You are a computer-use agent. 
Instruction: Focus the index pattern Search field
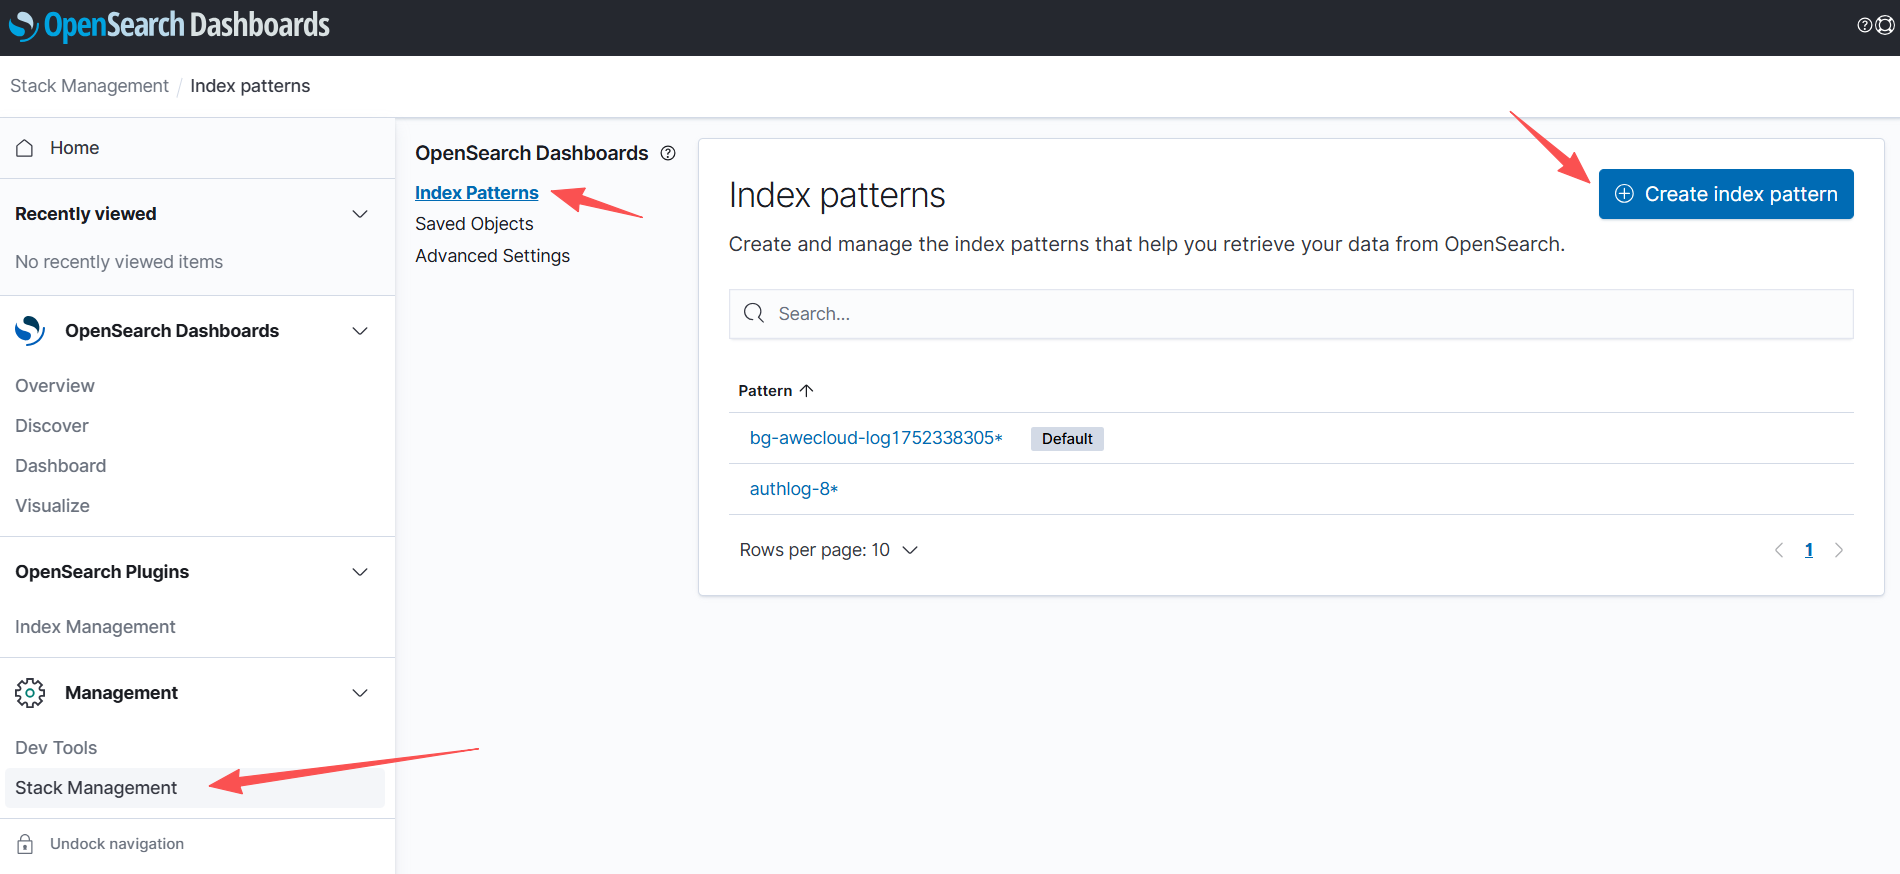(1300, 314)
